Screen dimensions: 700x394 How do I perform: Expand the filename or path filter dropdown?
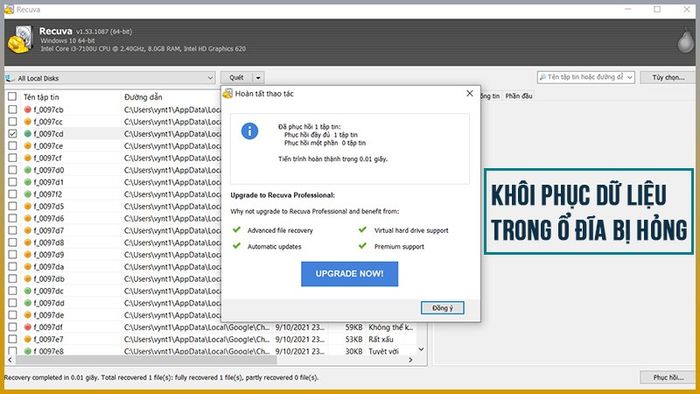[x=629, y=77]
